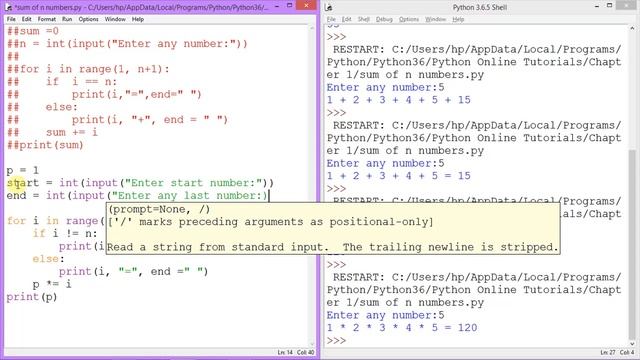The width and height of the screenshot is (640, 360).
Task: Close the sum of n numbers.py editor window
Action: (306, 5)
